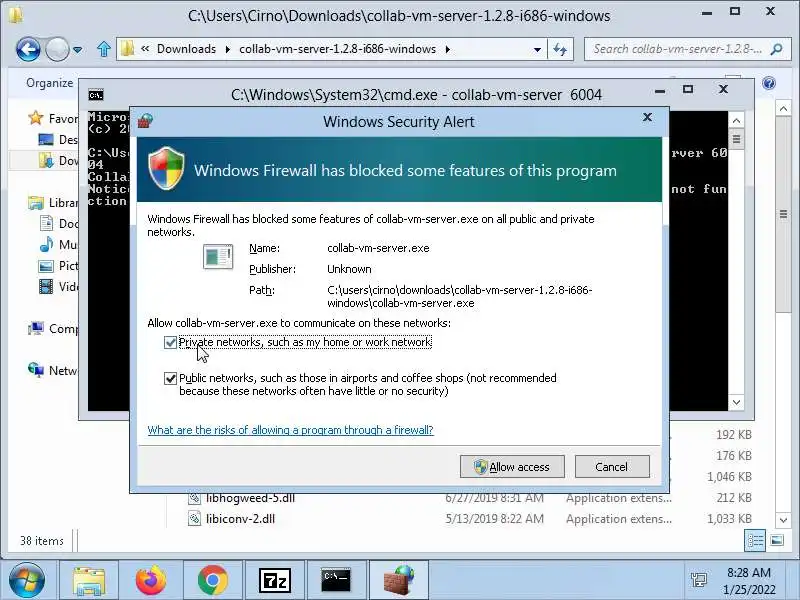Select Network in the navigation pane

click(x=53, y=370)
